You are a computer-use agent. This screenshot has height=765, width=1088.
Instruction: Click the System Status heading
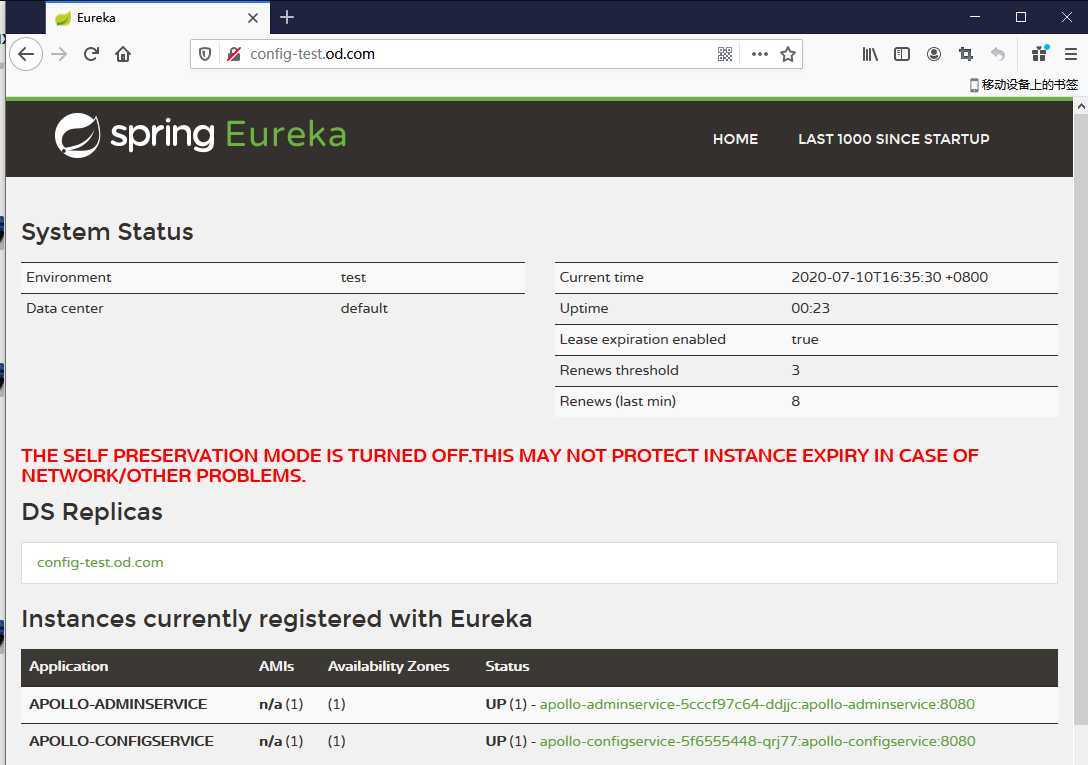click(108, 232)
